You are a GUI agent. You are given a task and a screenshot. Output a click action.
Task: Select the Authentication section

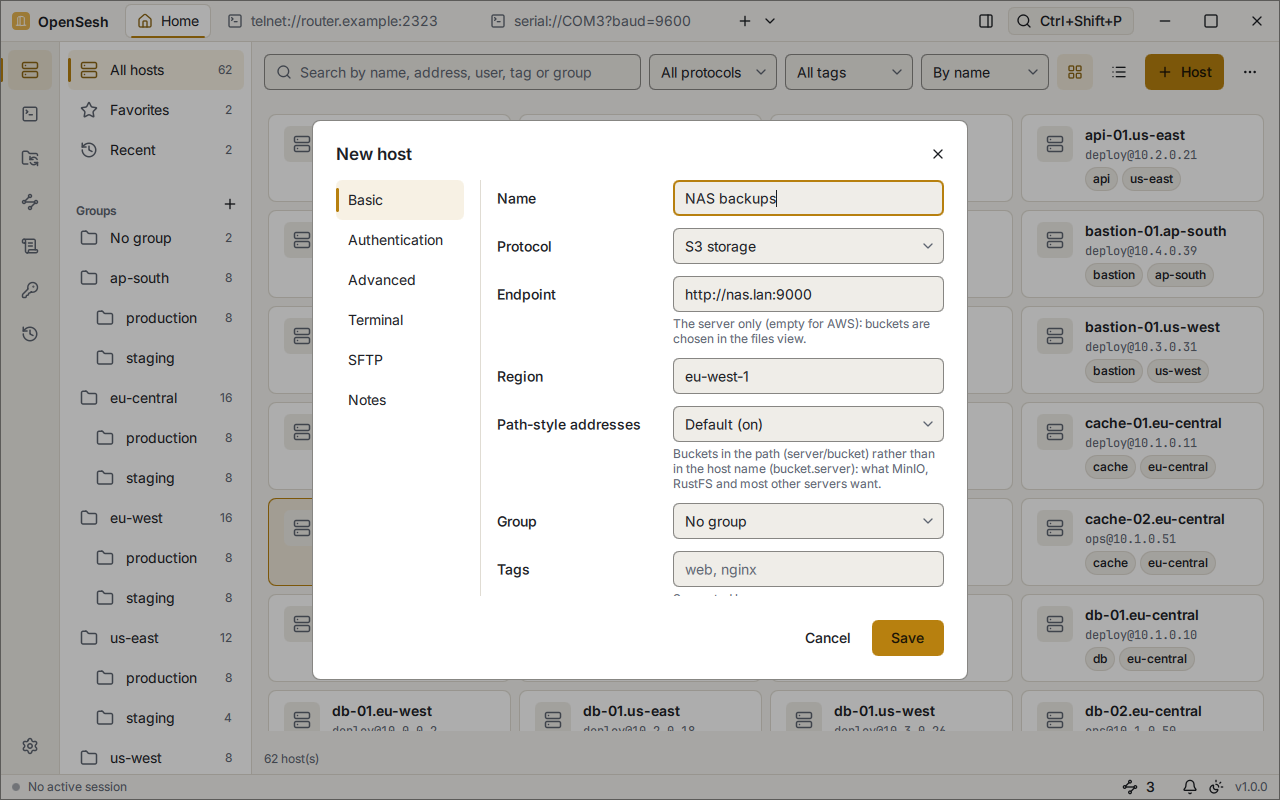(400, 240)
